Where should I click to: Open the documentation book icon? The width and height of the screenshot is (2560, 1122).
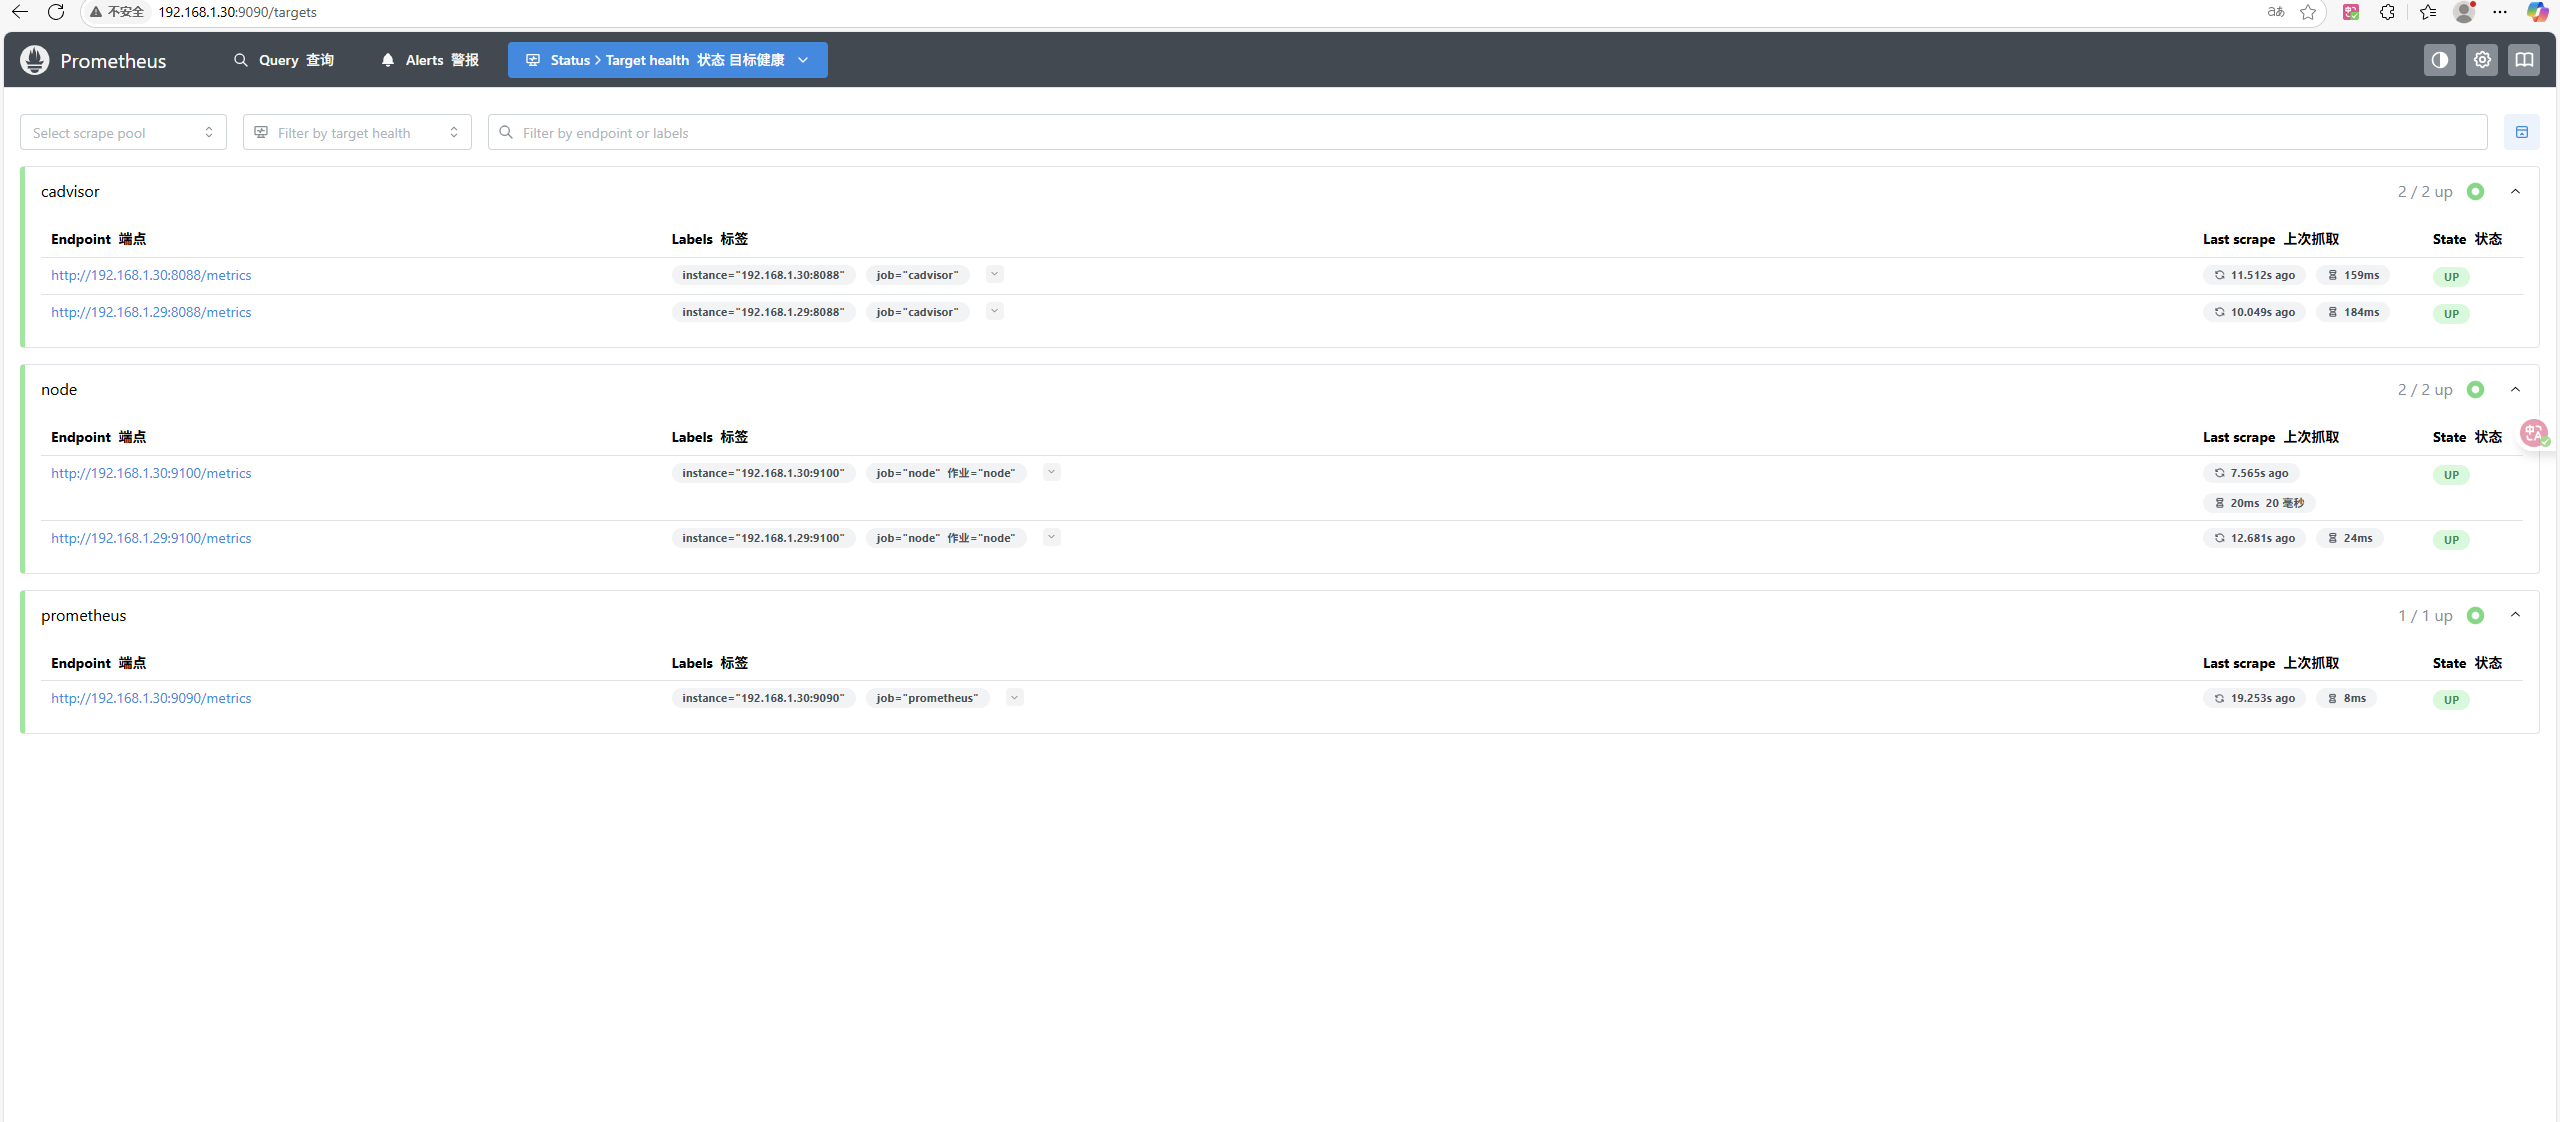click(x=2523, y=60)
